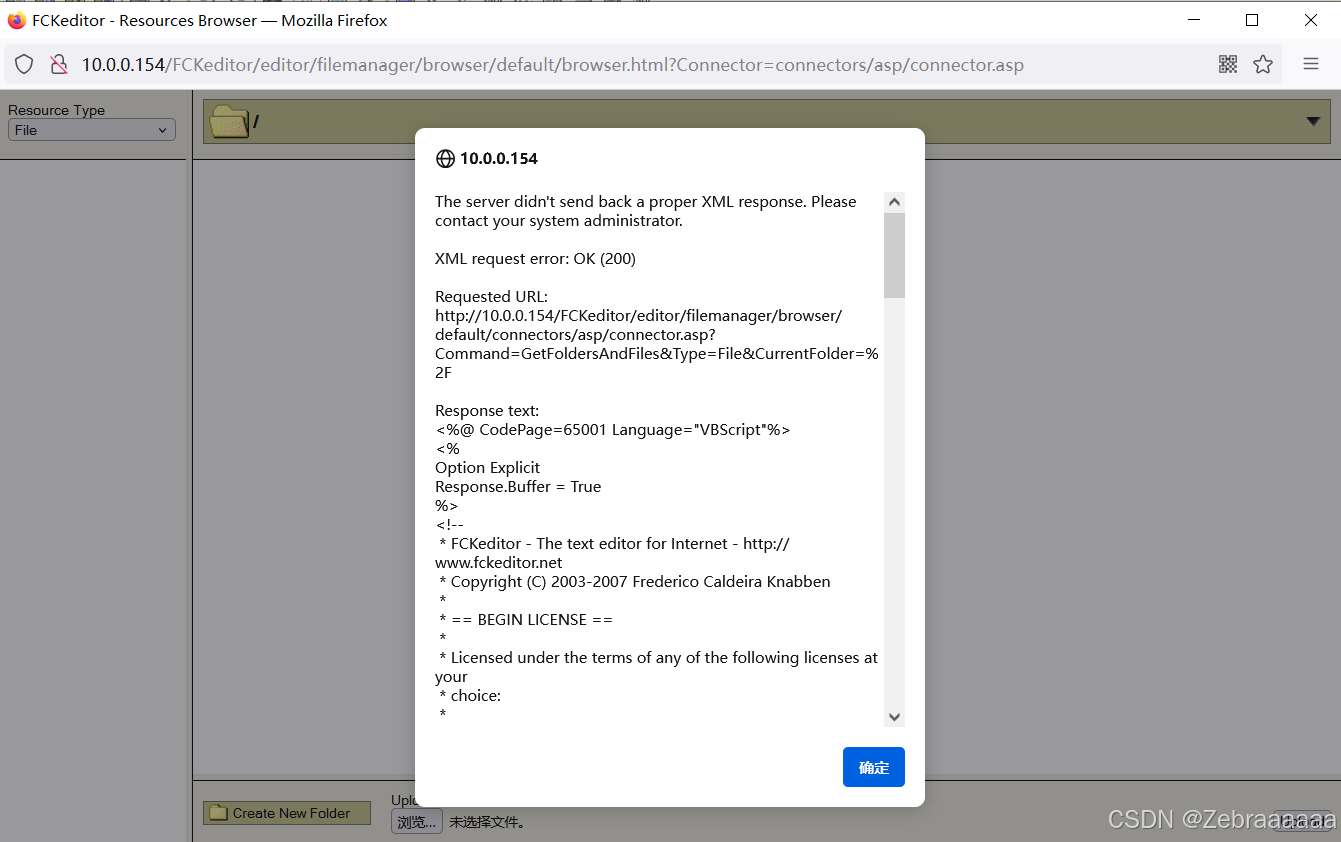Screen dimensions: 1341x842
Task: Click the shield tracking protection icon
Action: tap(24, 64)
